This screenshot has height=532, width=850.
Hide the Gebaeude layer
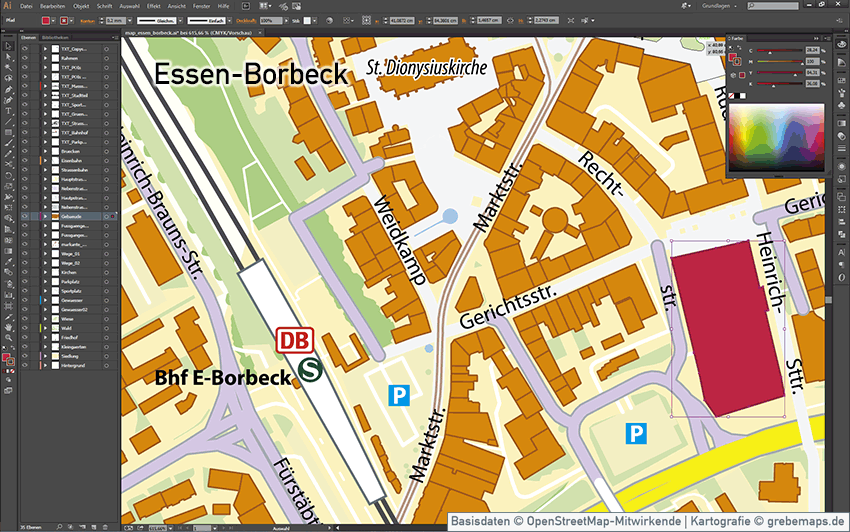coord(25,216)
